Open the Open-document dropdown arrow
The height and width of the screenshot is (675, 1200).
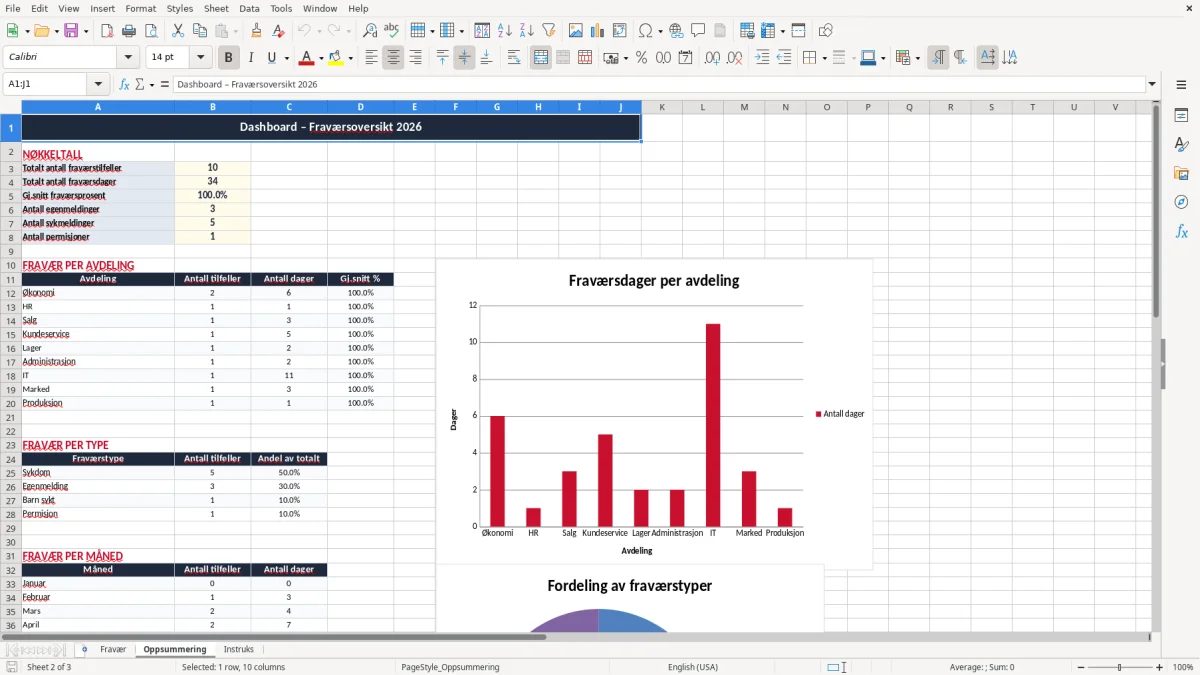55,31
